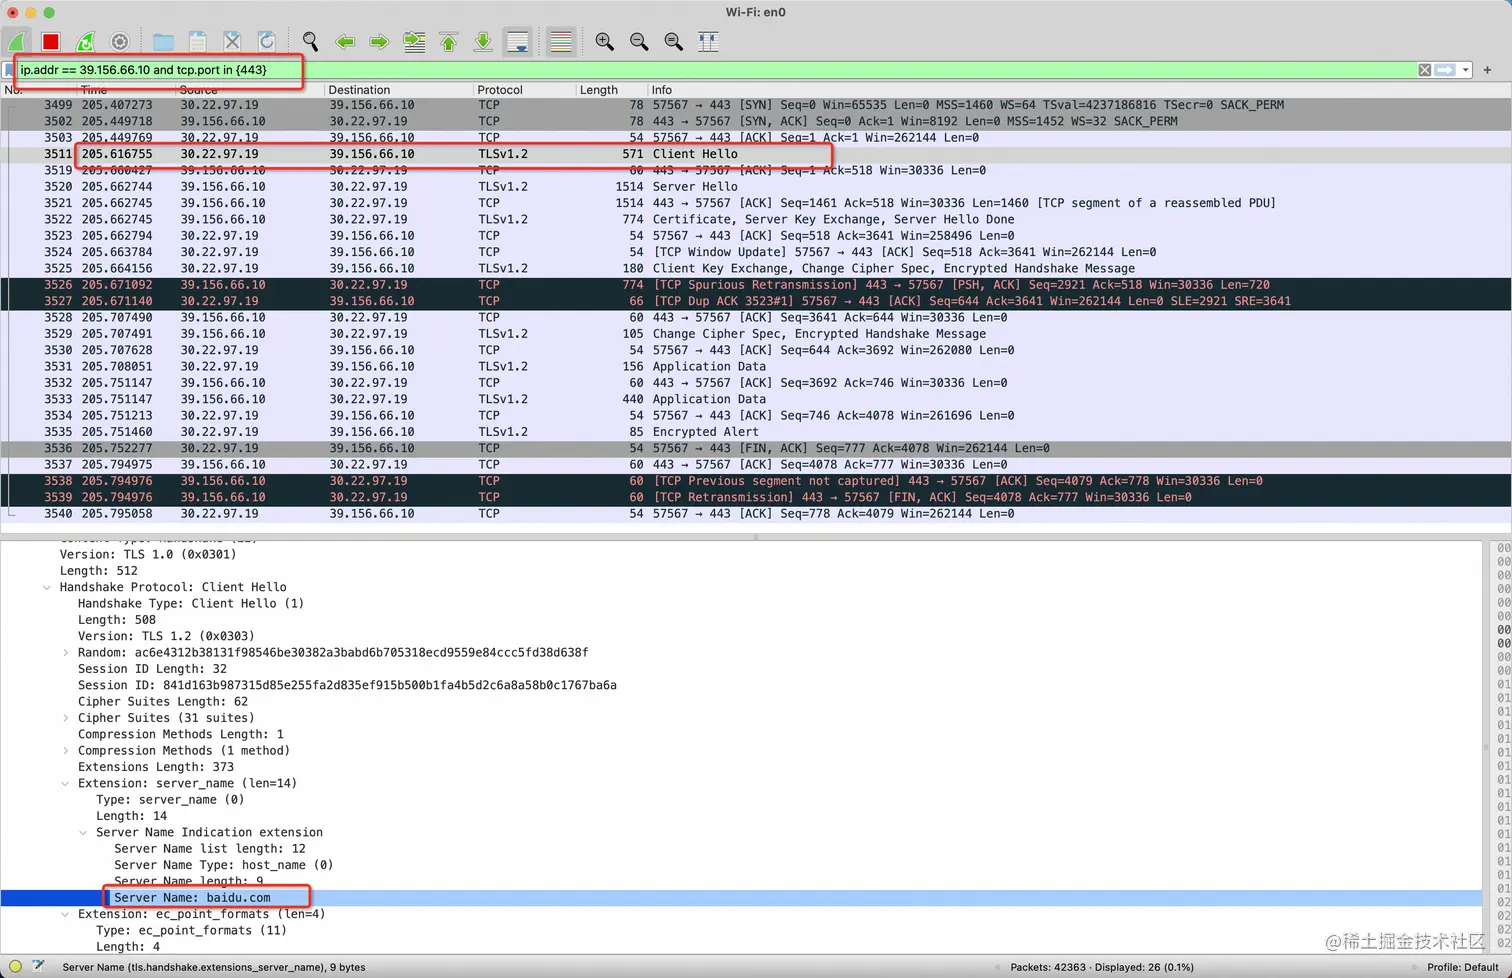Start a new packet capture (shark fin)

pyautogui.click(x=17, y=42)
